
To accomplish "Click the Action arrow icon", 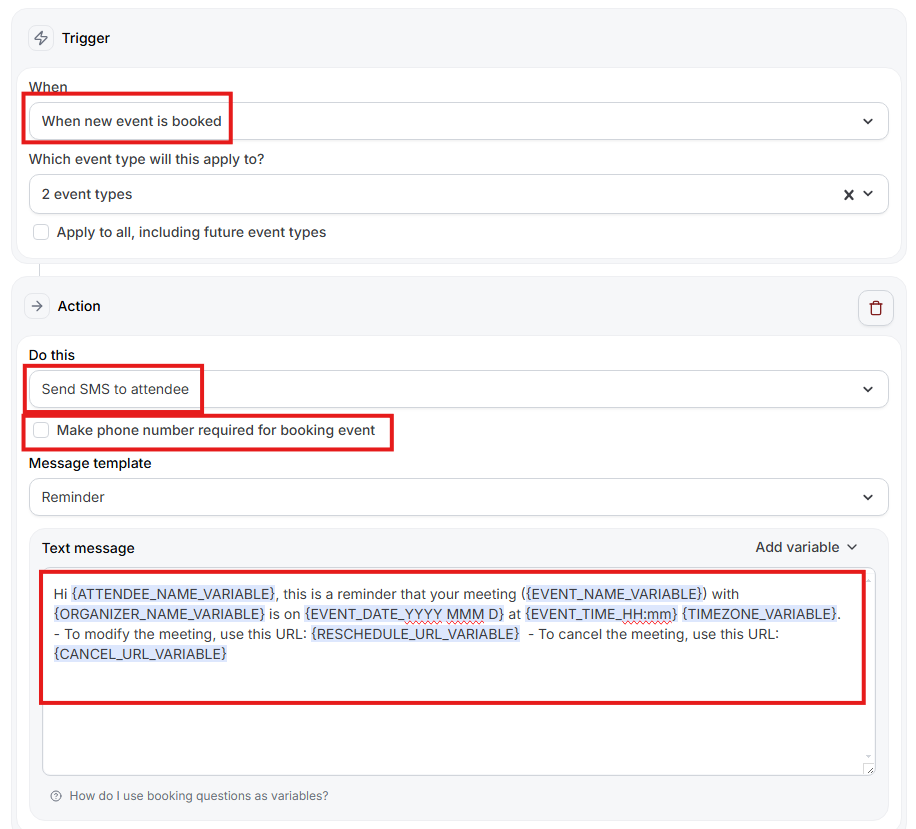I will pos(37,306).
